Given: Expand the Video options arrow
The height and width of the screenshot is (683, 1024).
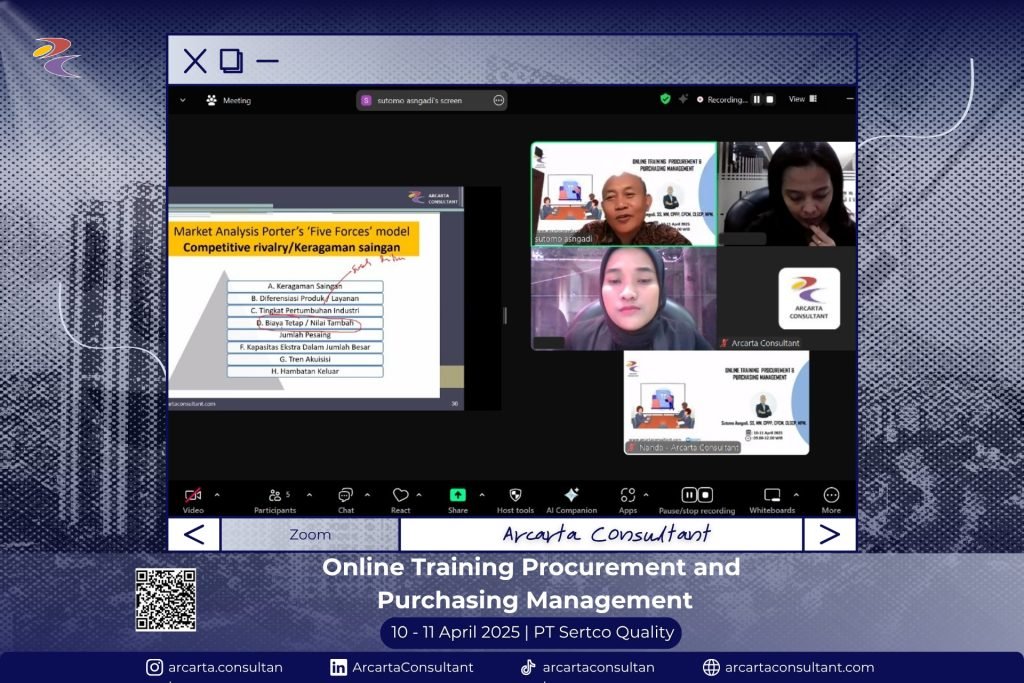Looking at the screenshot, I should pos(217,494).
